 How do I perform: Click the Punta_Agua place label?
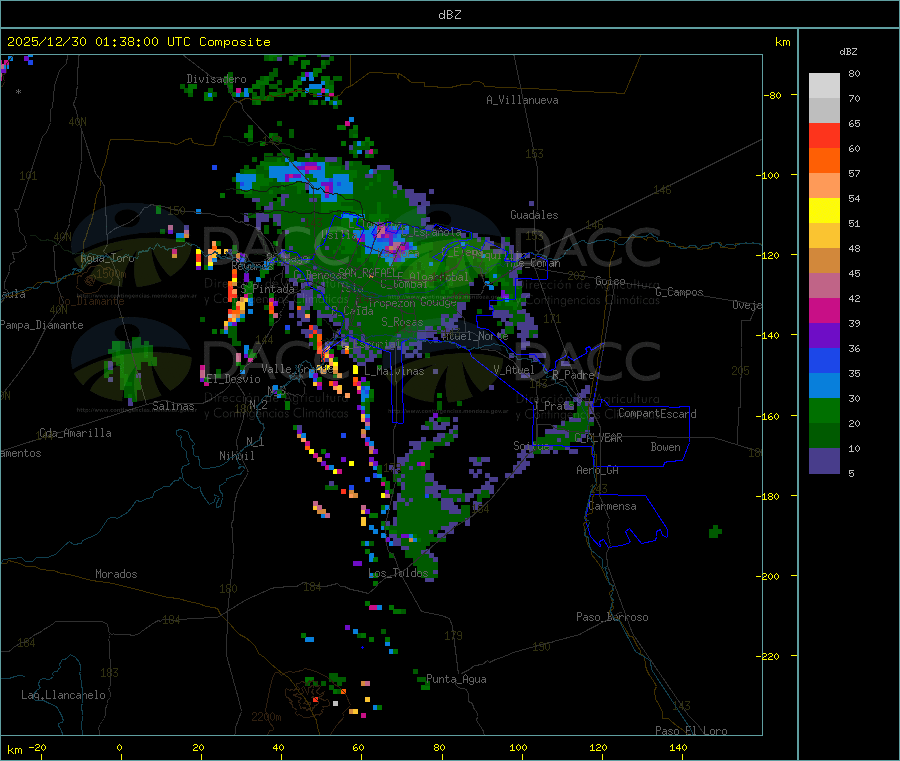(x=456, y=679)
